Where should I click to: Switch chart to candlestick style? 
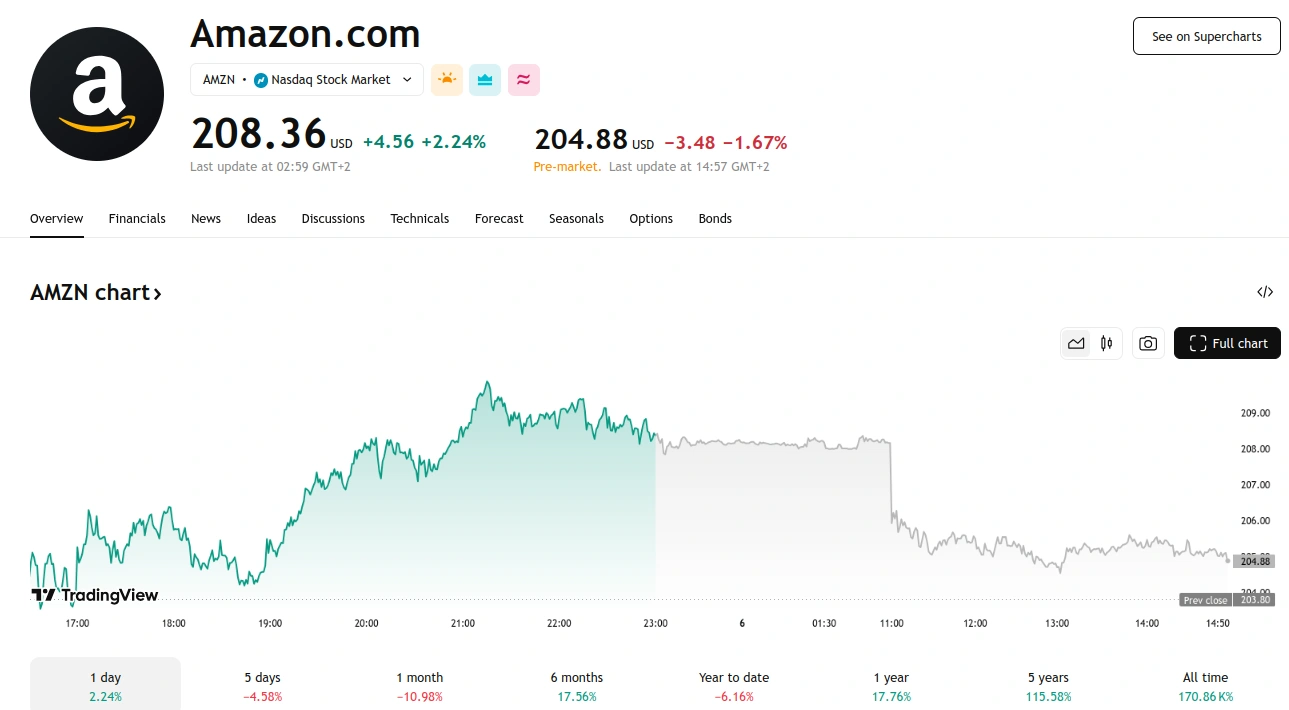pyautogui.click(x=1106, y=343)
